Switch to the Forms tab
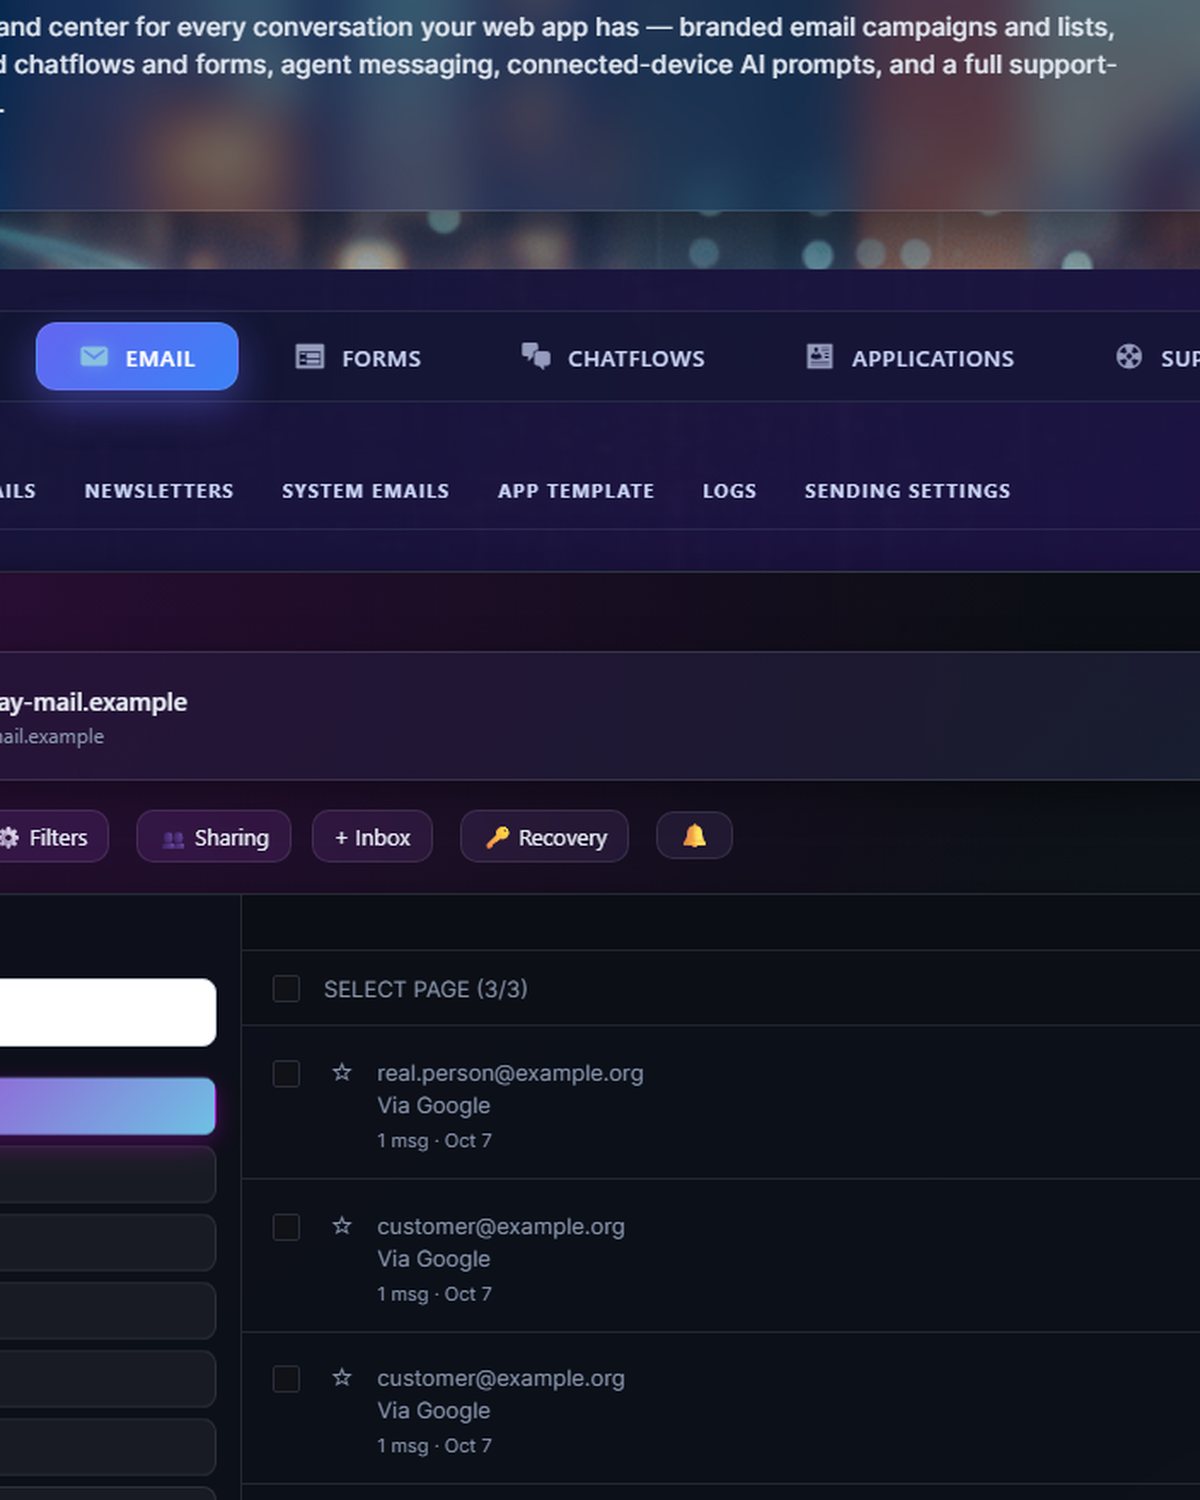Image resolution: width=1200 pixels, height=1500 pixels. [x=358, y=358]
